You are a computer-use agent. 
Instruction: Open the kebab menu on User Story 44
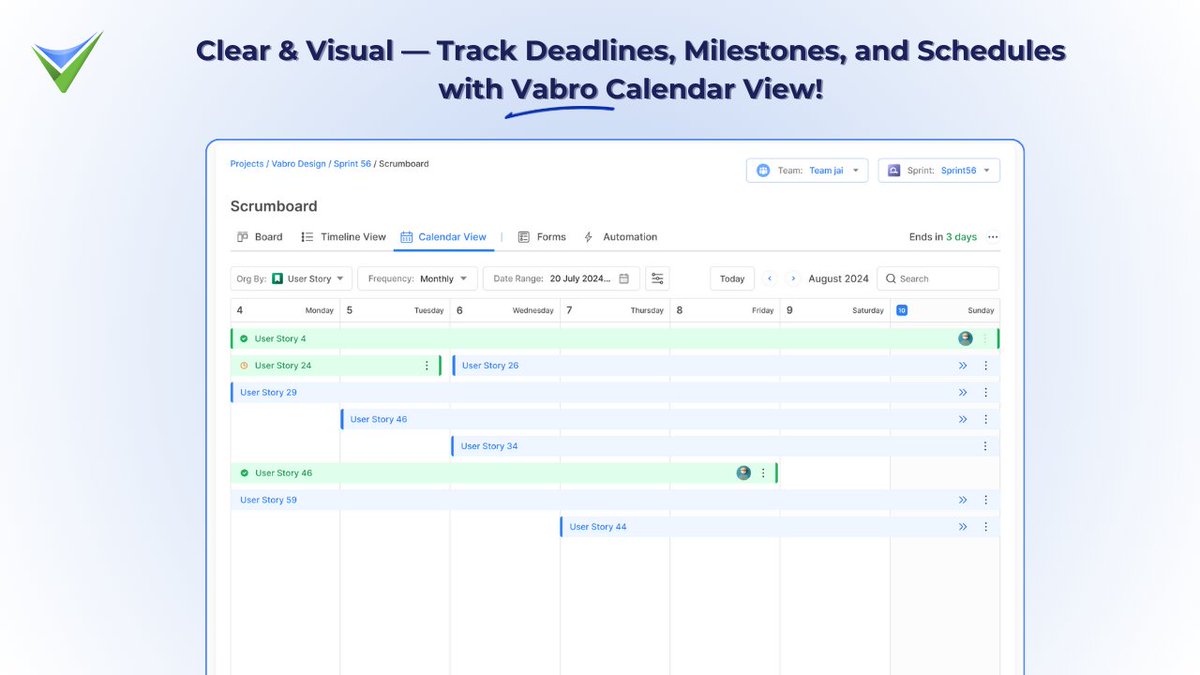[x=985, y=527]
